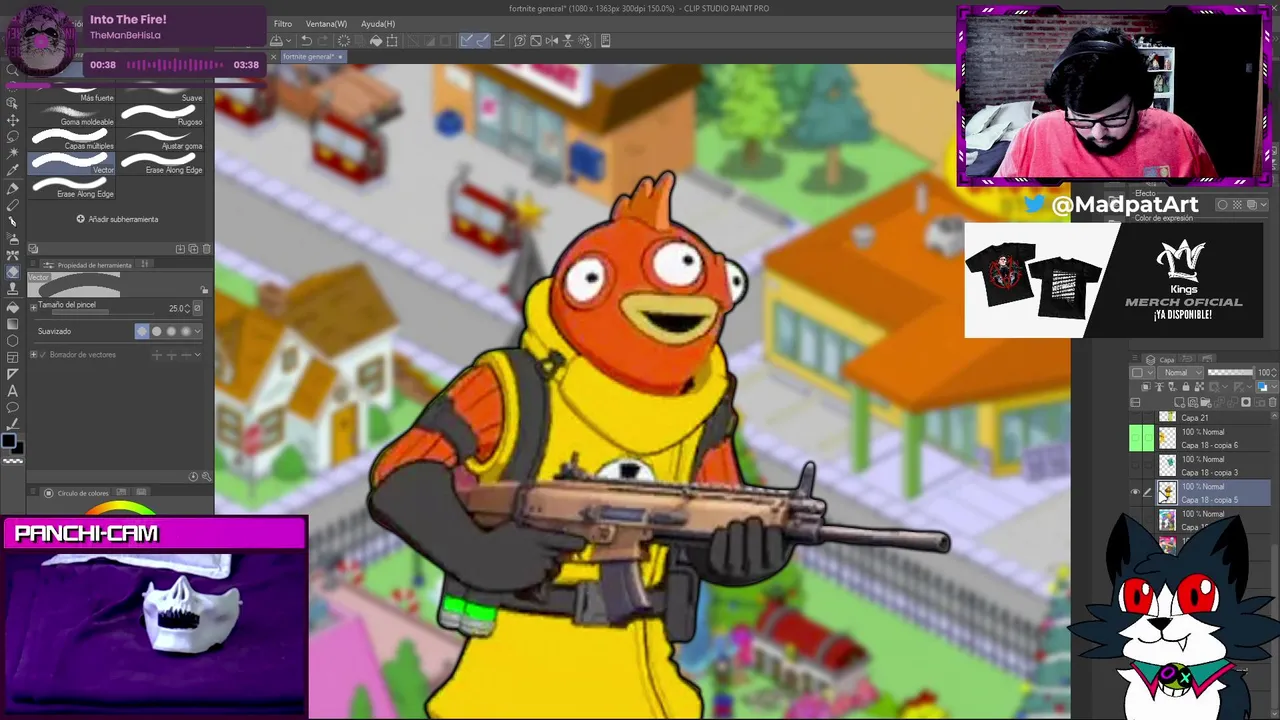This screenshot has width=1280, height=720.
Task: Toggle visibility of Capa 18 - copia 5
Action: tap(1135, 492)
